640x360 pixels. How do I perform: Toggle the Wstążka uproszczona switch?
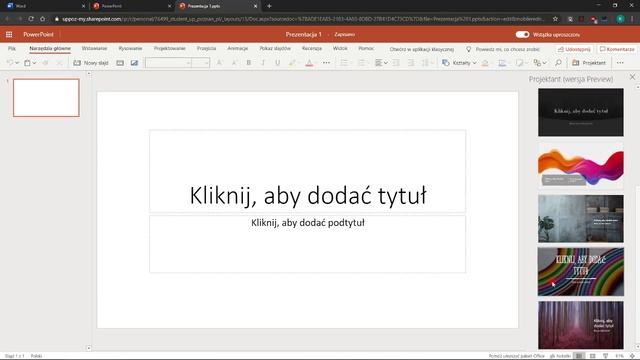(522, 35)
